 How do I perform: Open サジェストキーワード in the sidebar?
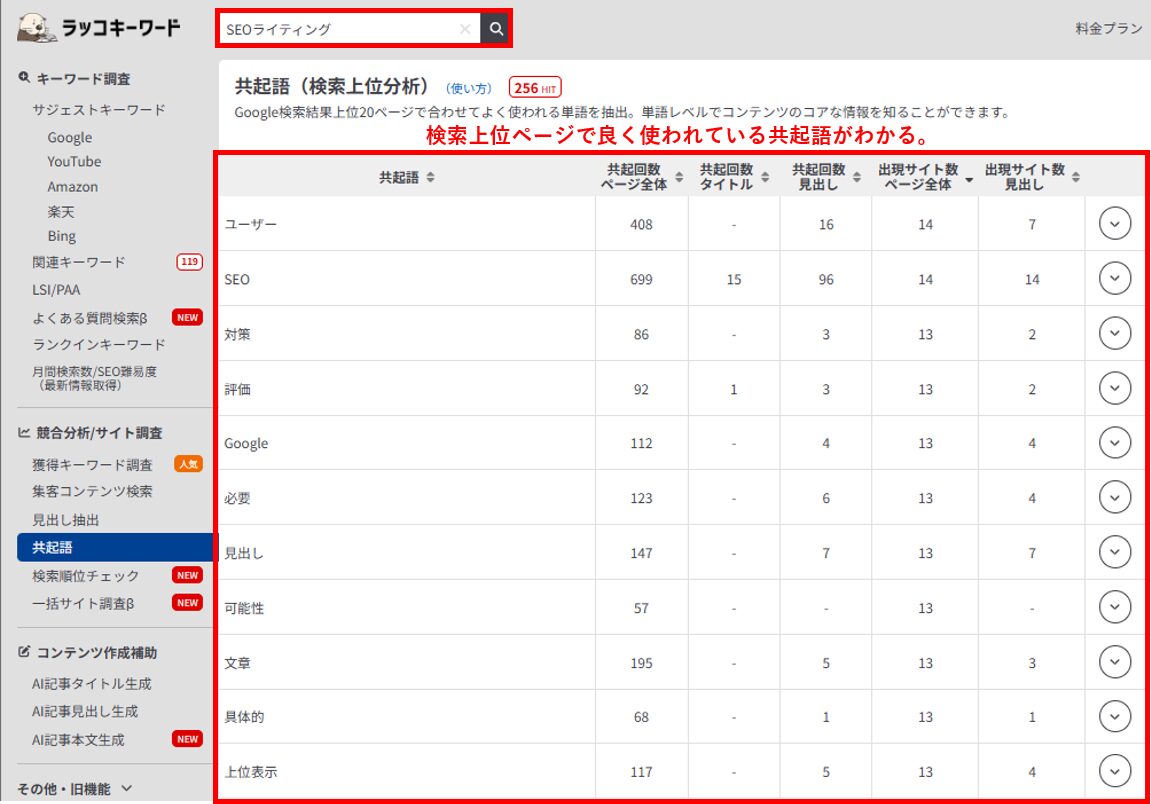[98, 109]
